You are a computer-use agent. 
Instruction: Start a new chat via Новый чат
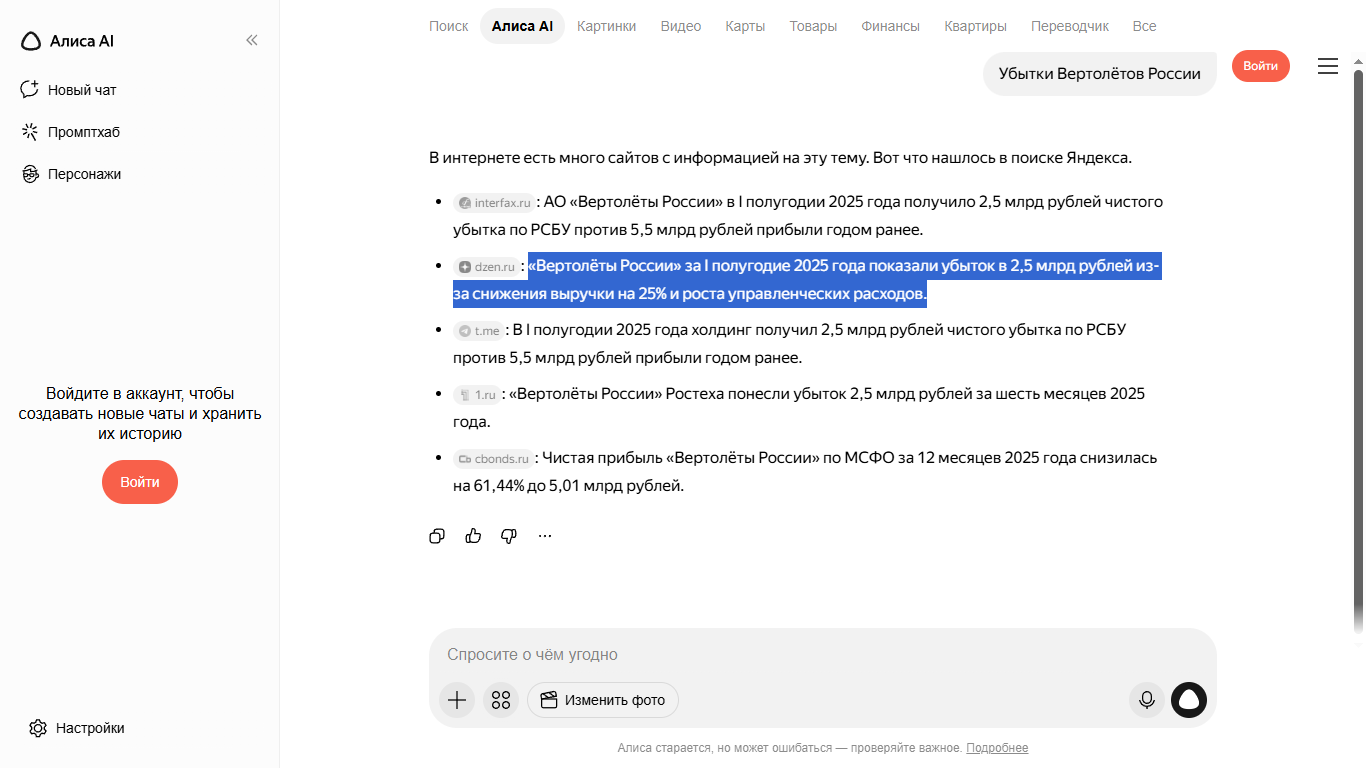(69, 90)
